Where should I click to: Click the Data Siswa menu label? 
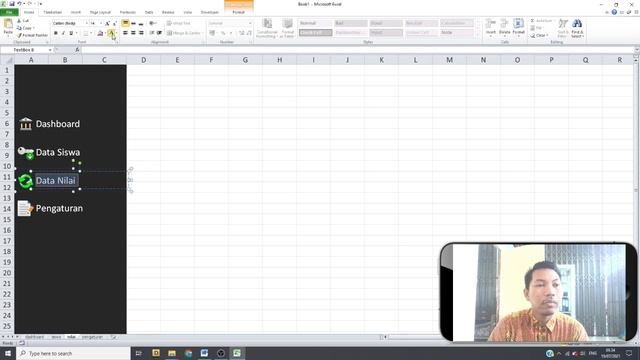pyautogui.click(x=58, y=152)
